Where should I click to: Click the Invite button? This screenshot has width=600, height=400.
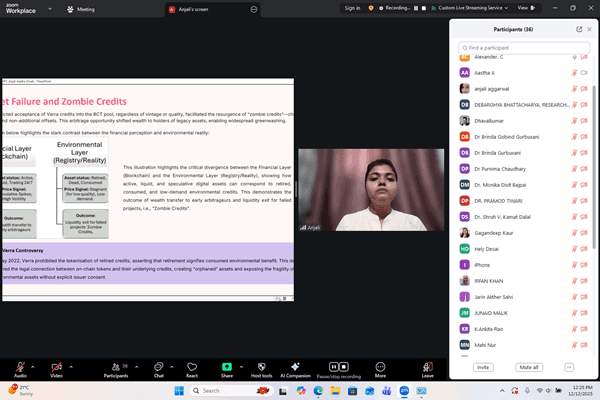pos(483,367)
